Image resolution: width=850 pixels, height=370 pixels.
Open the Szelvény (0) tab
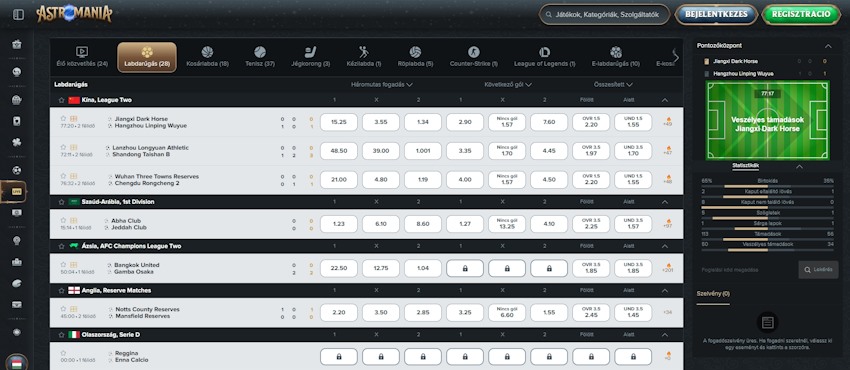pyautogui.click(x=713, y=294)
